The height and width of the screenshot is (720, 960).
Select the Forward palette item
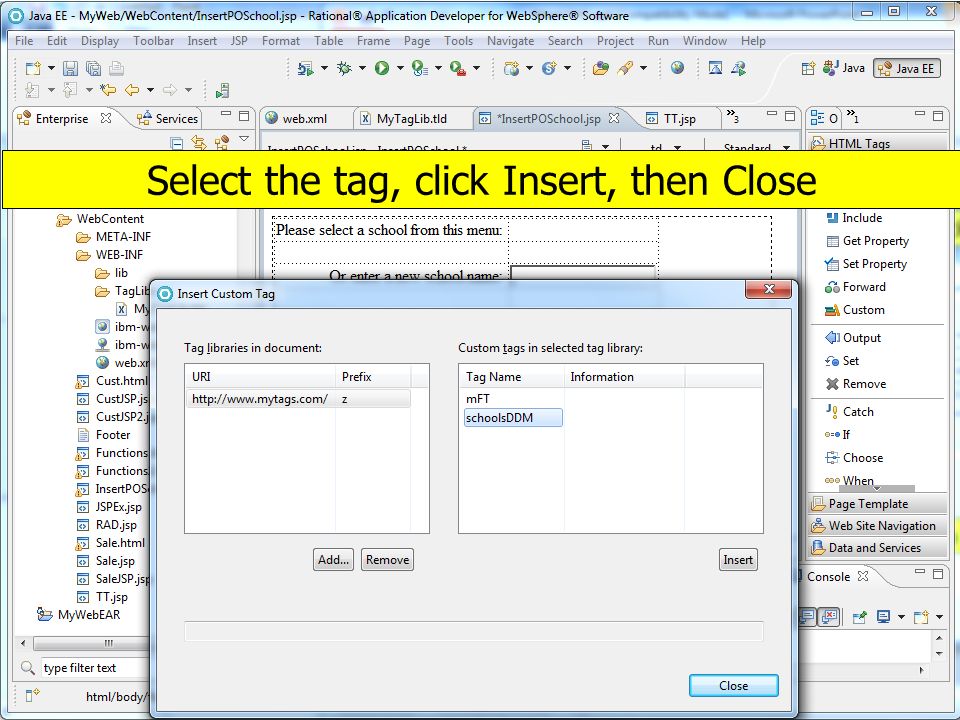coord(855,287)
